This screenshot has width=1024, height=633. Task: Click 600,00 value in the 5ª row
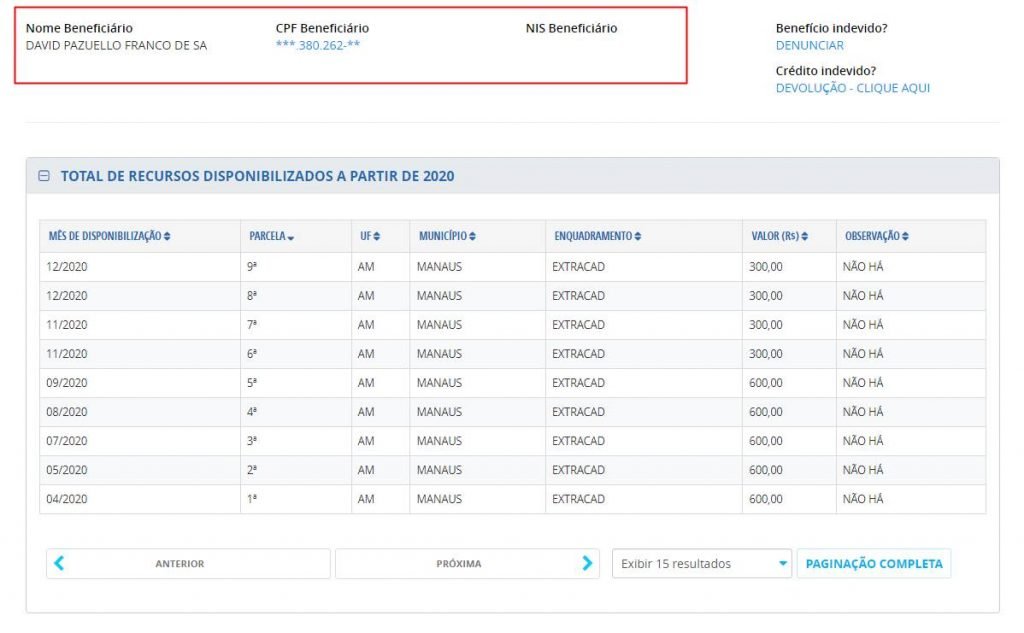[765, 383]
